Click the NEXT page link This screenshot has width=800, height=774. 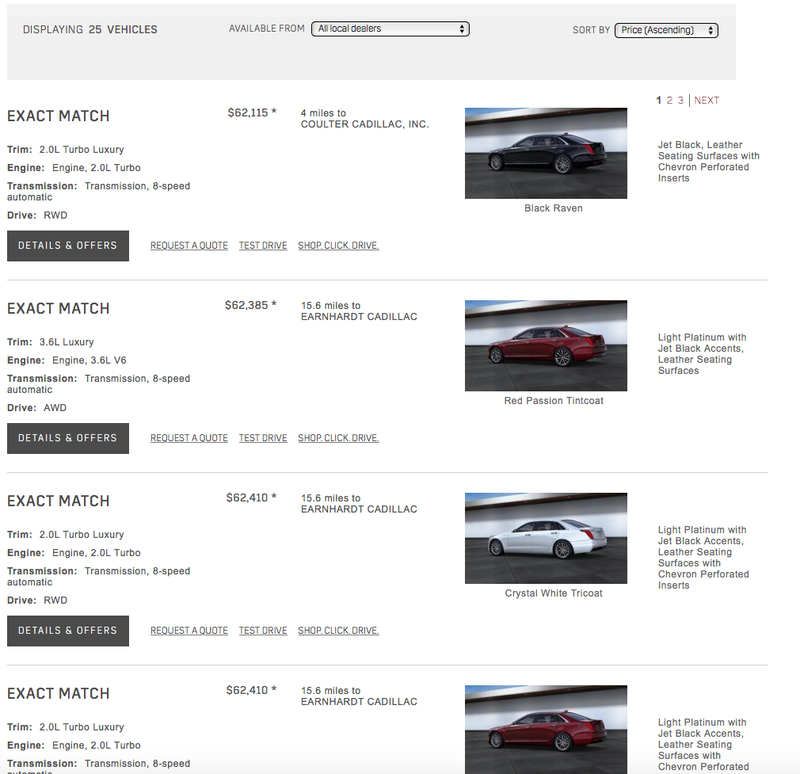pyautogui.click(x=707, y=101)
